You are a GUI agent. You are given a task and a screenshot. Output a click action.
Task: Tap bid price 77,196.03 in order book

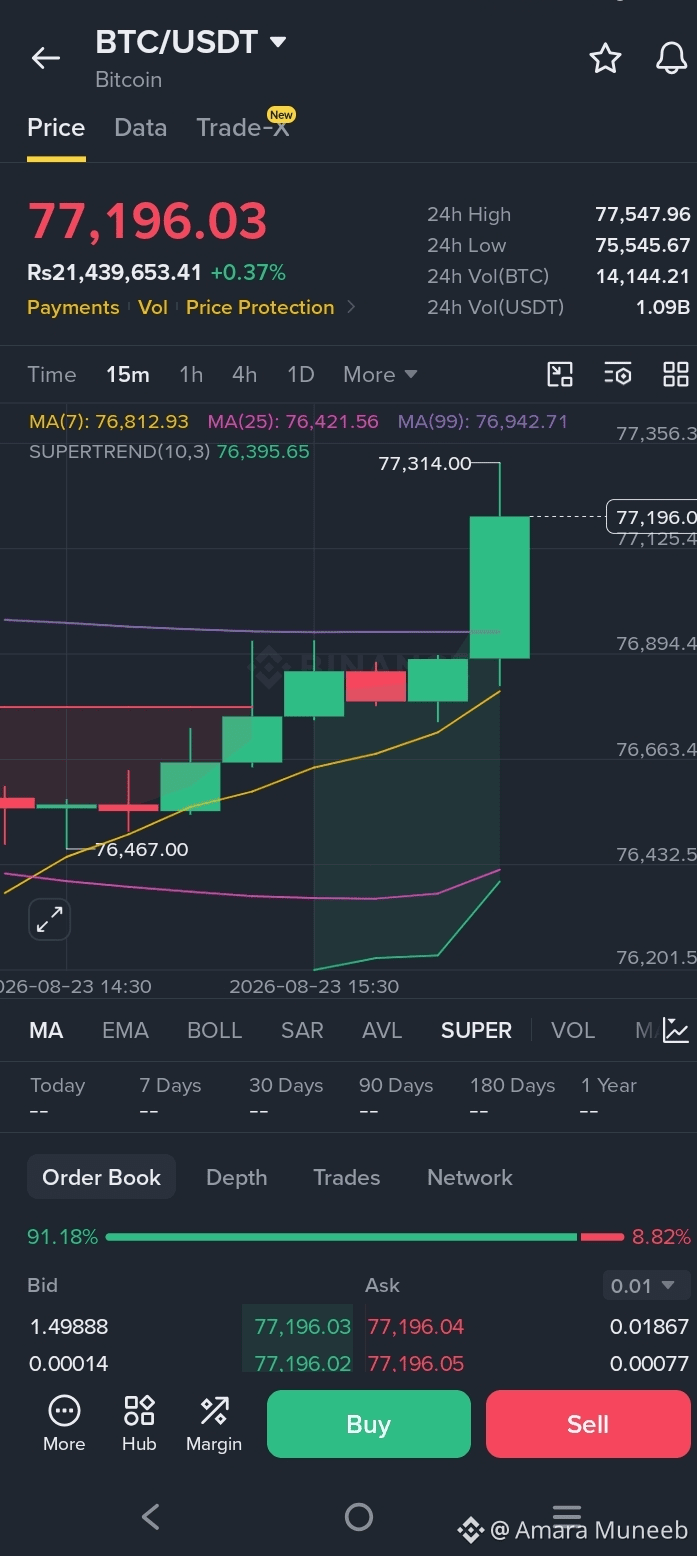point(302,1327)
